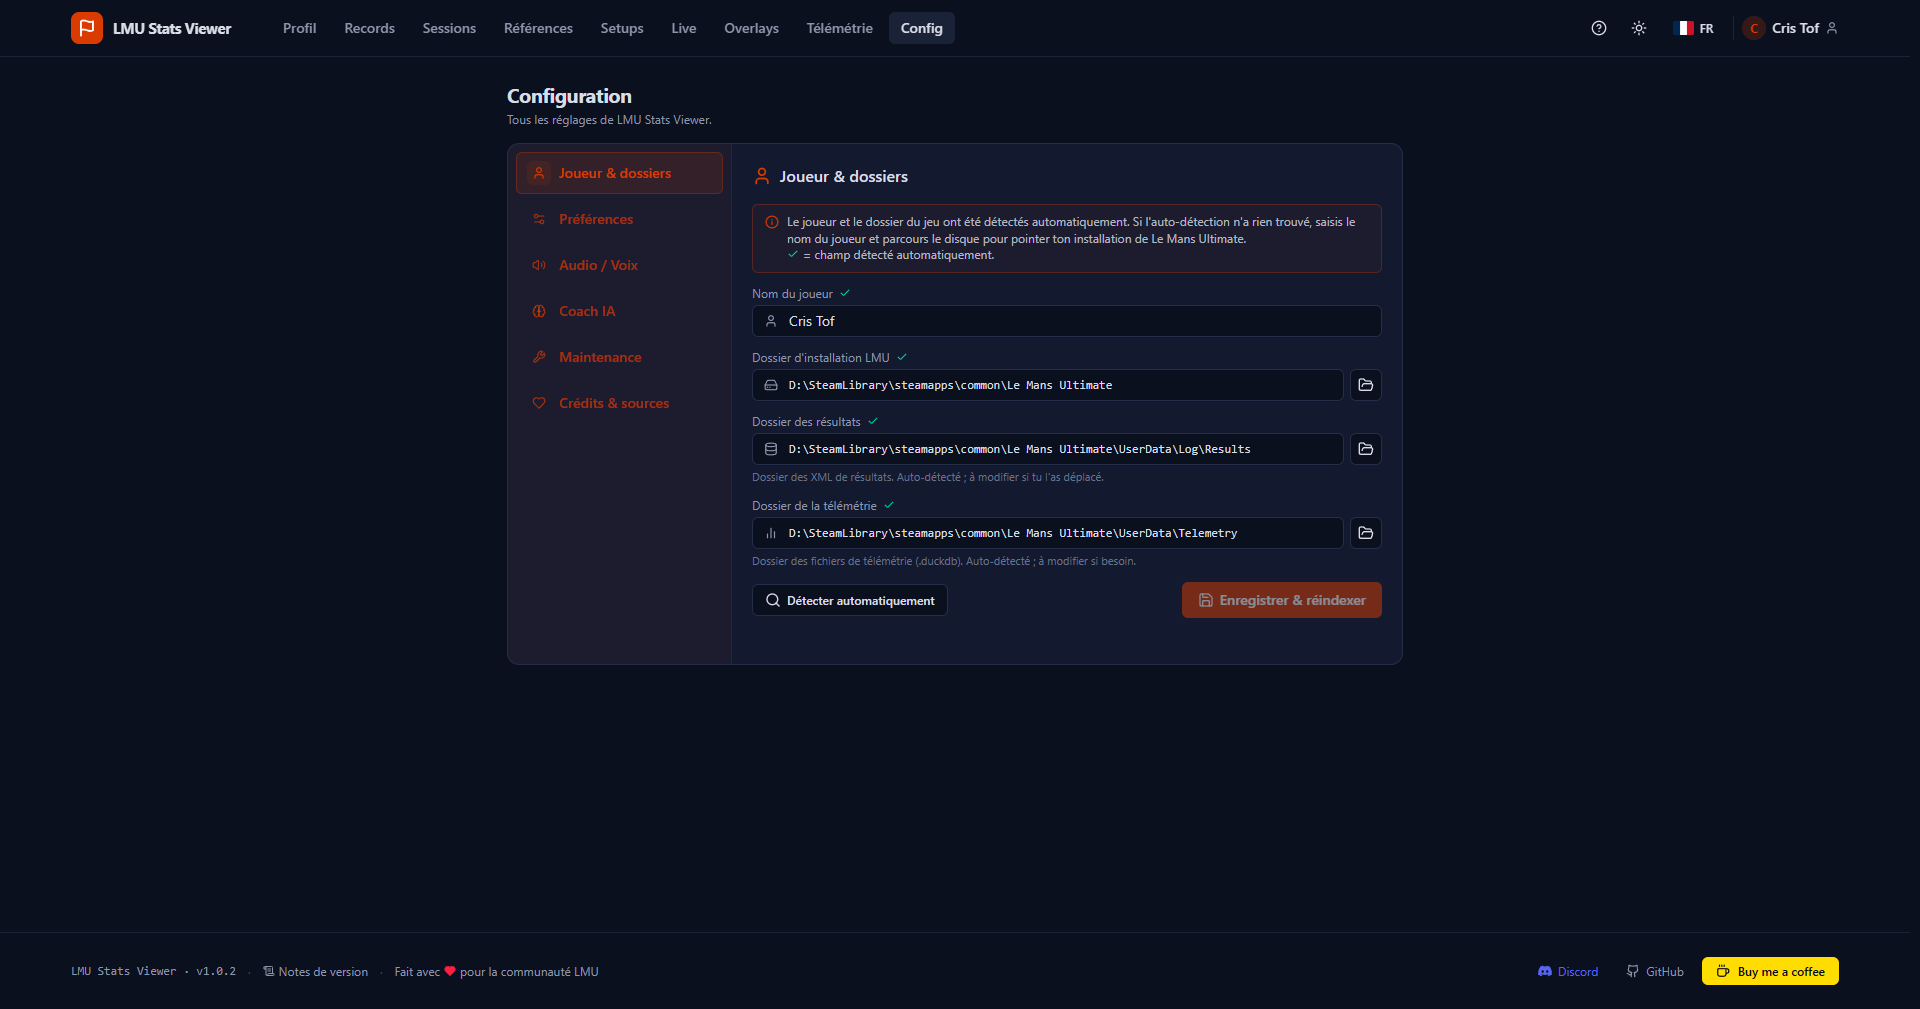Viewport: 1920px width, 1009px height.
Task: Click the Préférences sliders icon
Action: [x=539, y=219]
